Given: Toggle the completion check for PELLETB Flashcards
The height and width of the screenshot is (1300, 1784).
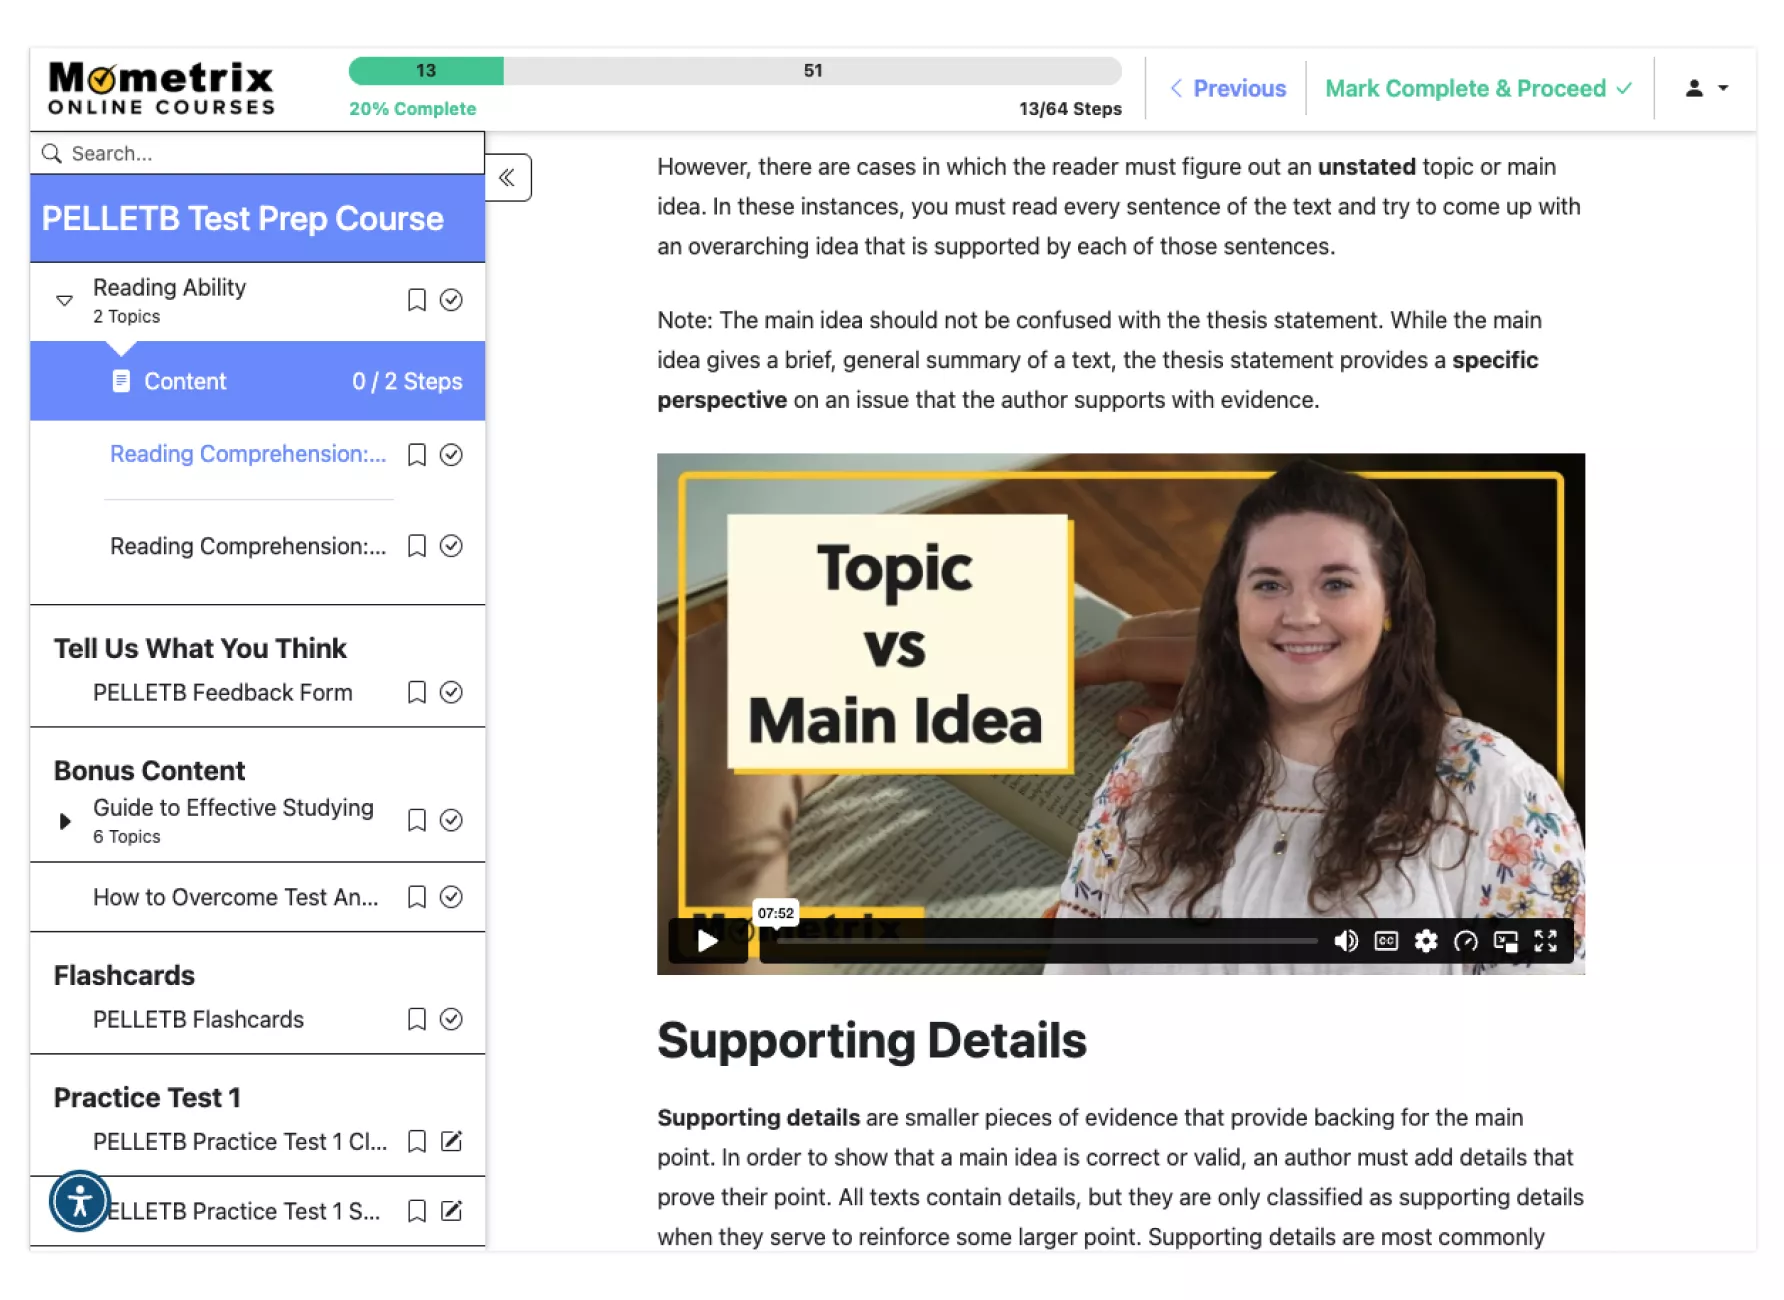Looking at the screenshot, I should (451, 1019).
